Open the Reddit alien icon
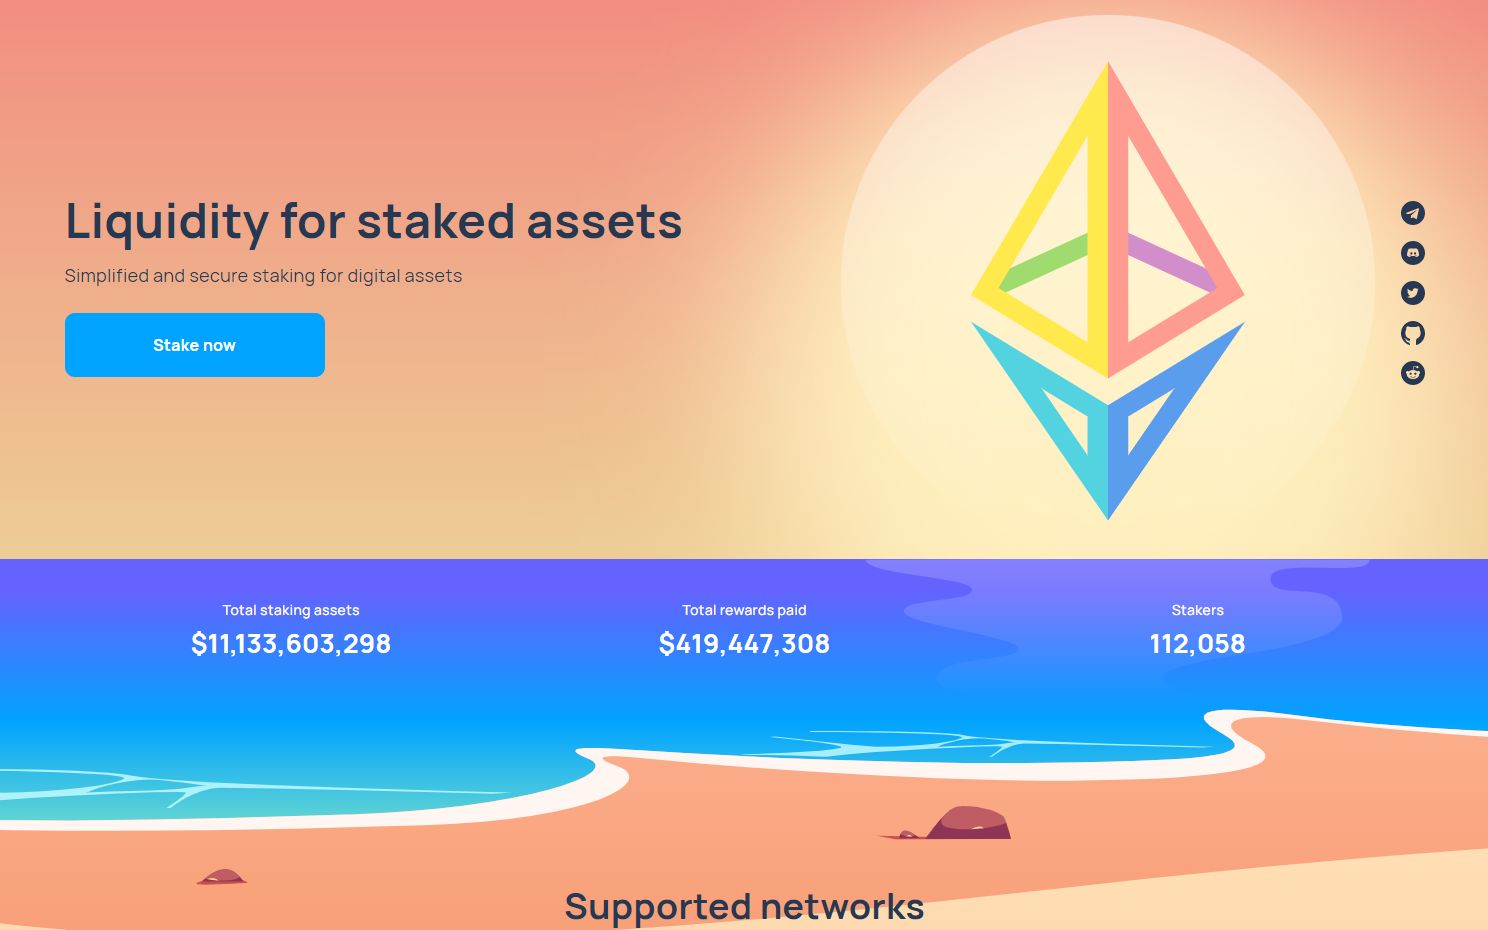This screenshot has width=1488, height=930. point(1412,373)
